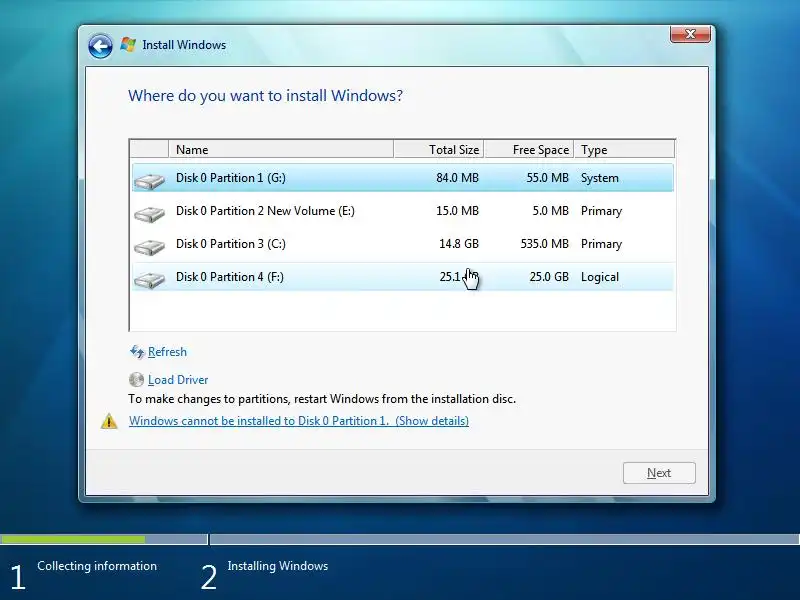Click drive icon for Disk 0 Partition 3
The width and height of the screenshot is (800, 600).
[x=149, y=247]
